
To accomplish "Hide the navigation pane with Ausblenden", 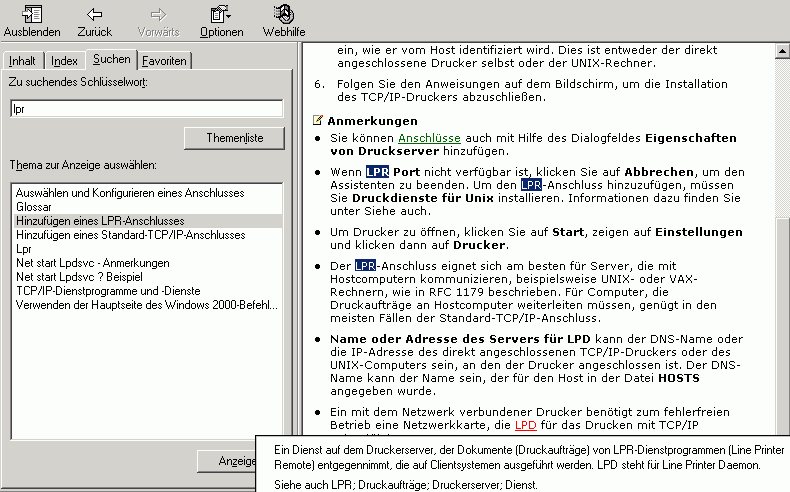I will [x=32, y=21].
